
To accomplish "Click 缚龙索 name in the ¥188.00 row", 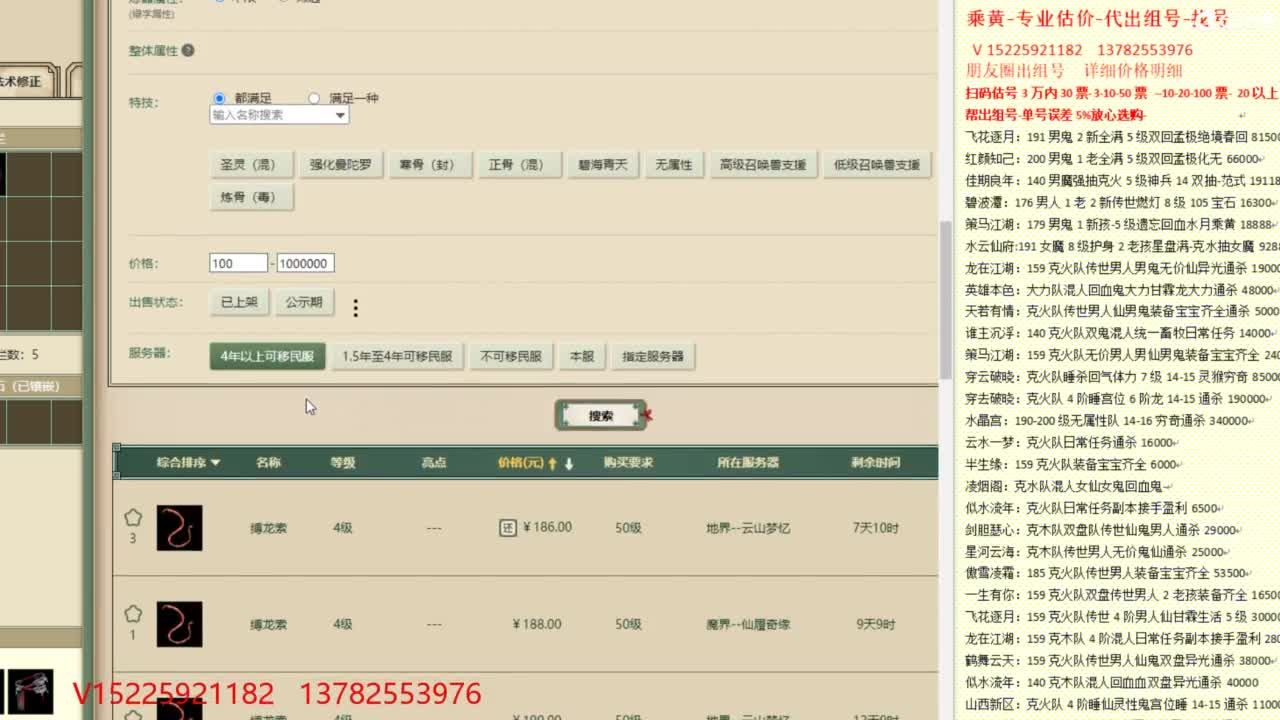I will point(268,624).
